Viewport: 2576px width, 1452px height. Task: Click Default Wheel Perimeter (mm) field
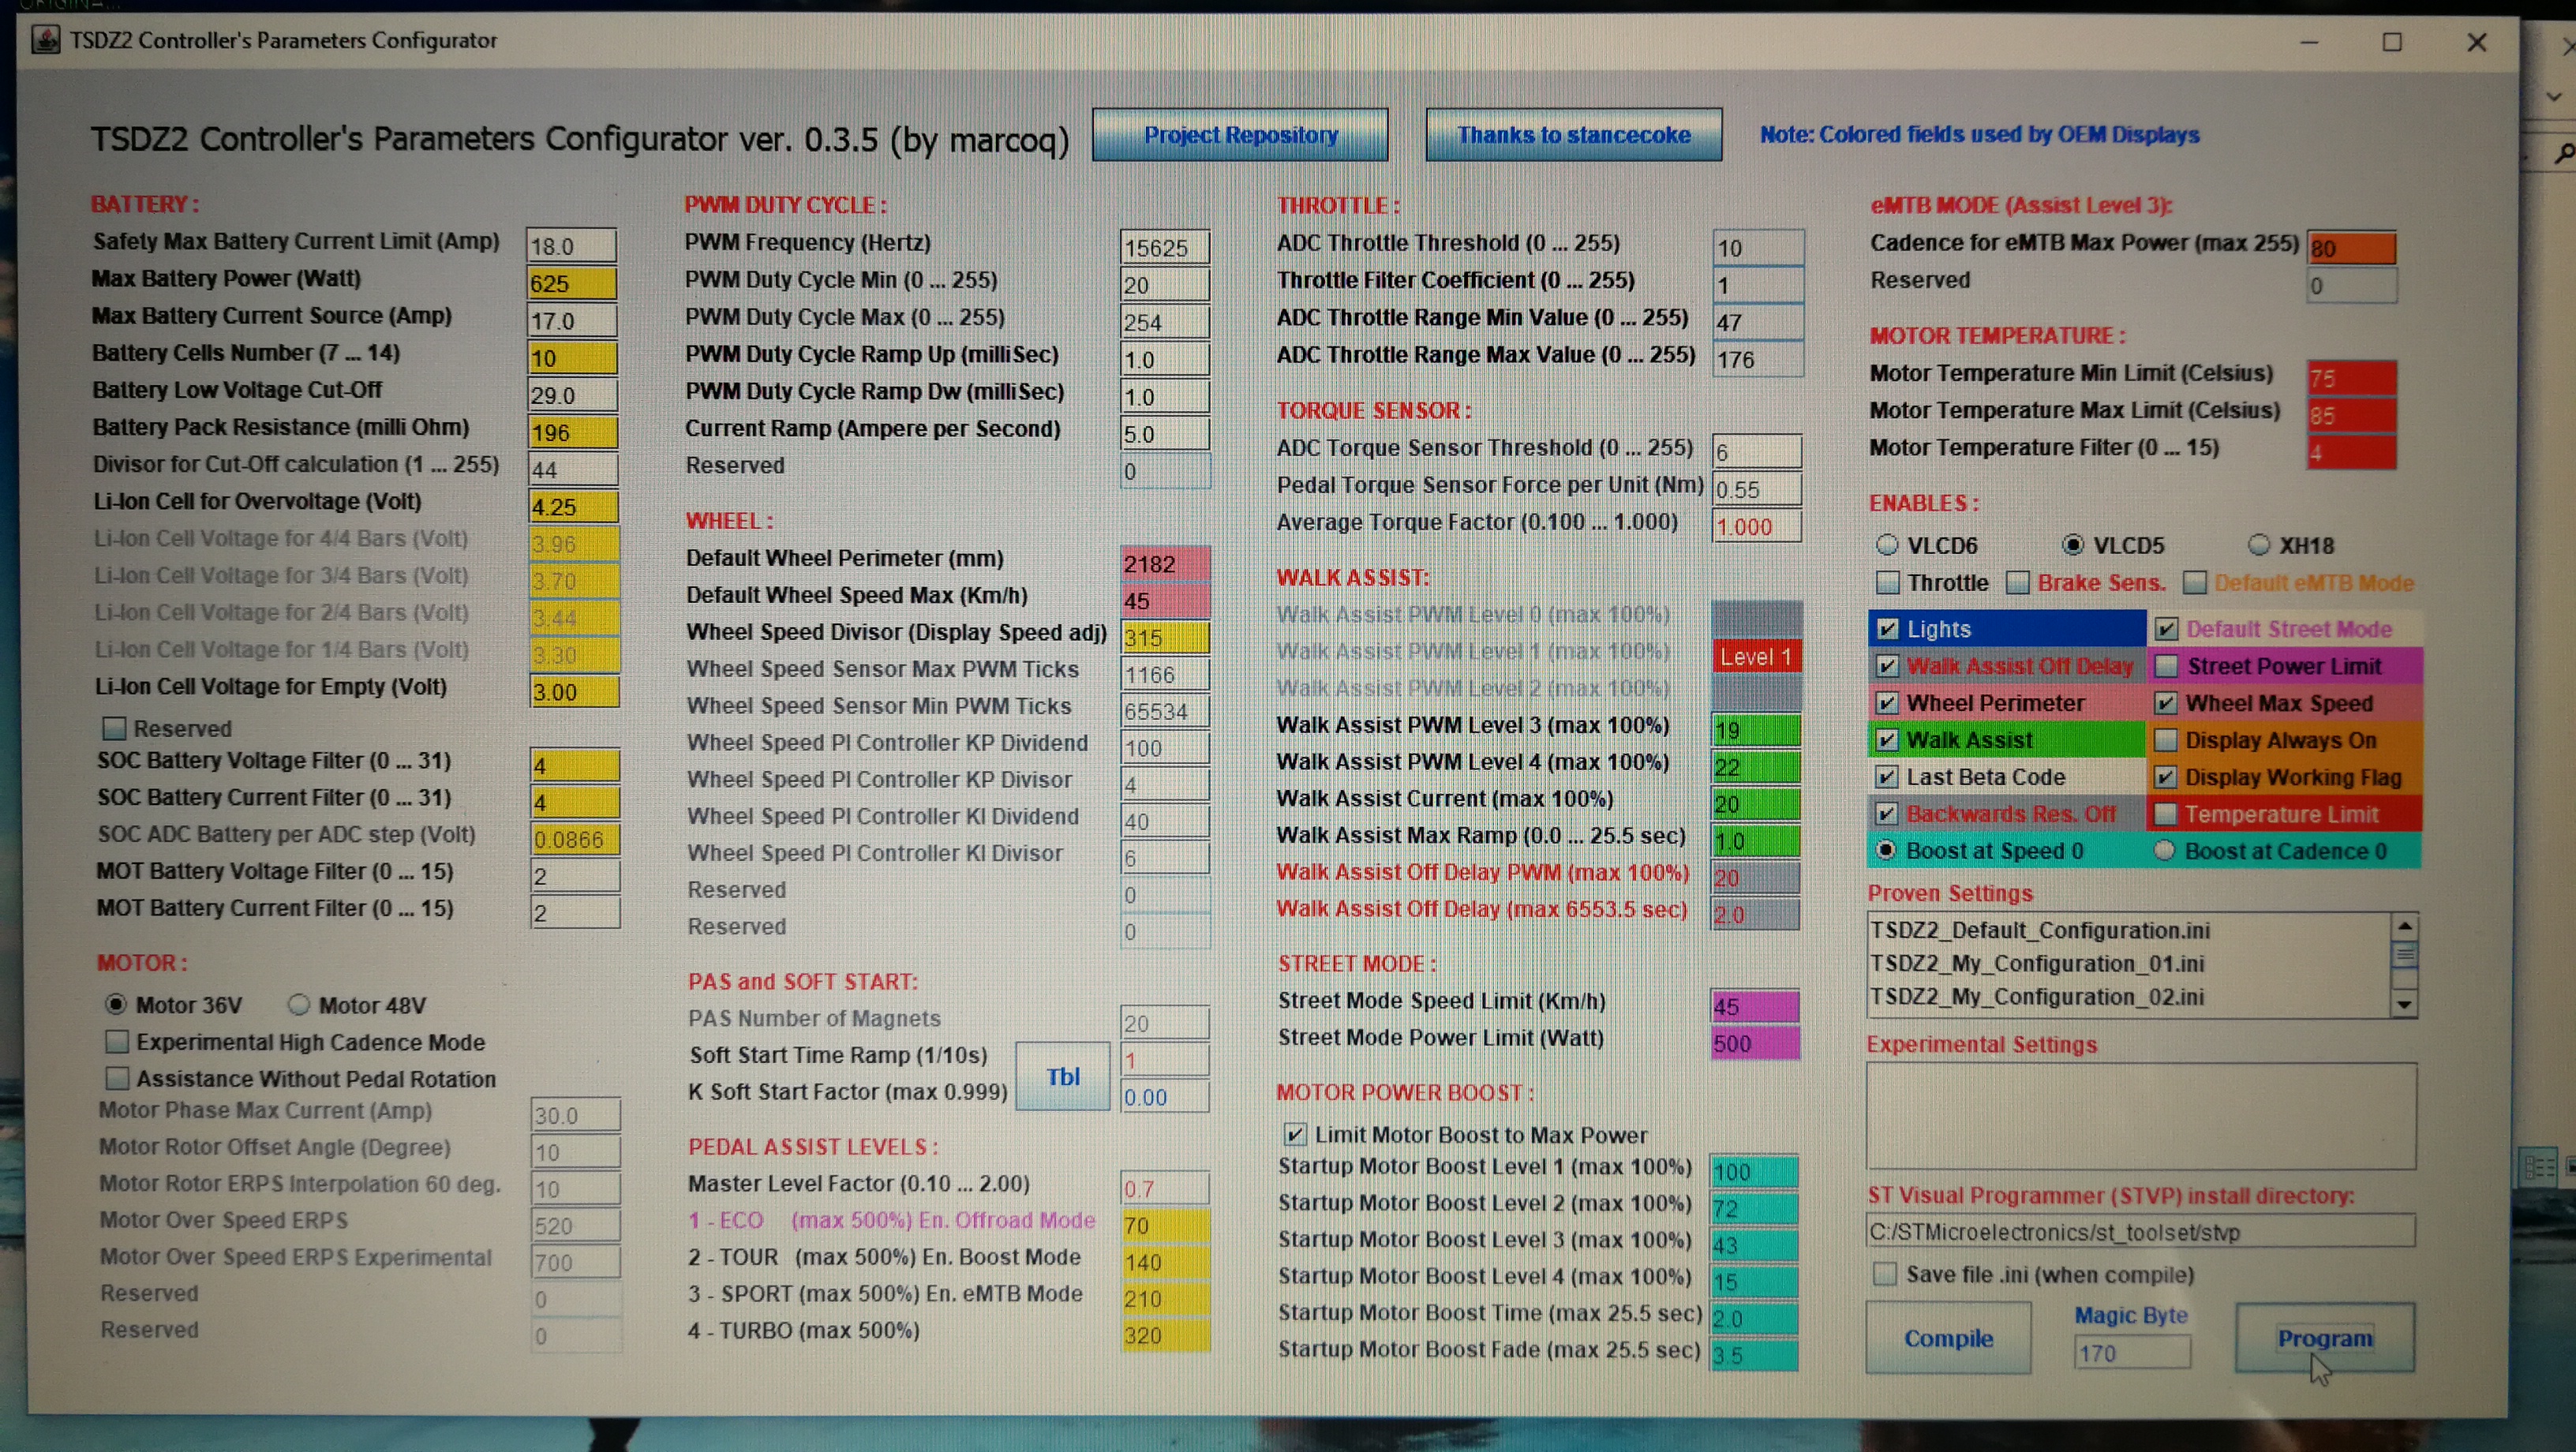(x=1166, y=564)
